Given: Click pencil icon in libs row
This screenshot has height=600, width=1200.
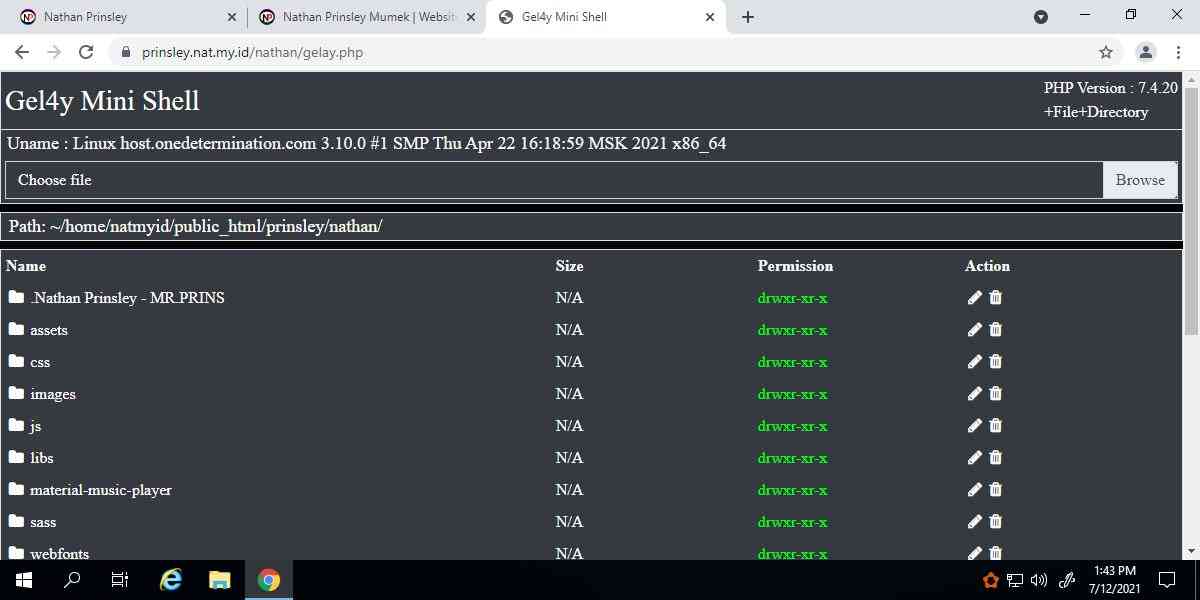Looking at the screenshot, I should pos(974,457).
